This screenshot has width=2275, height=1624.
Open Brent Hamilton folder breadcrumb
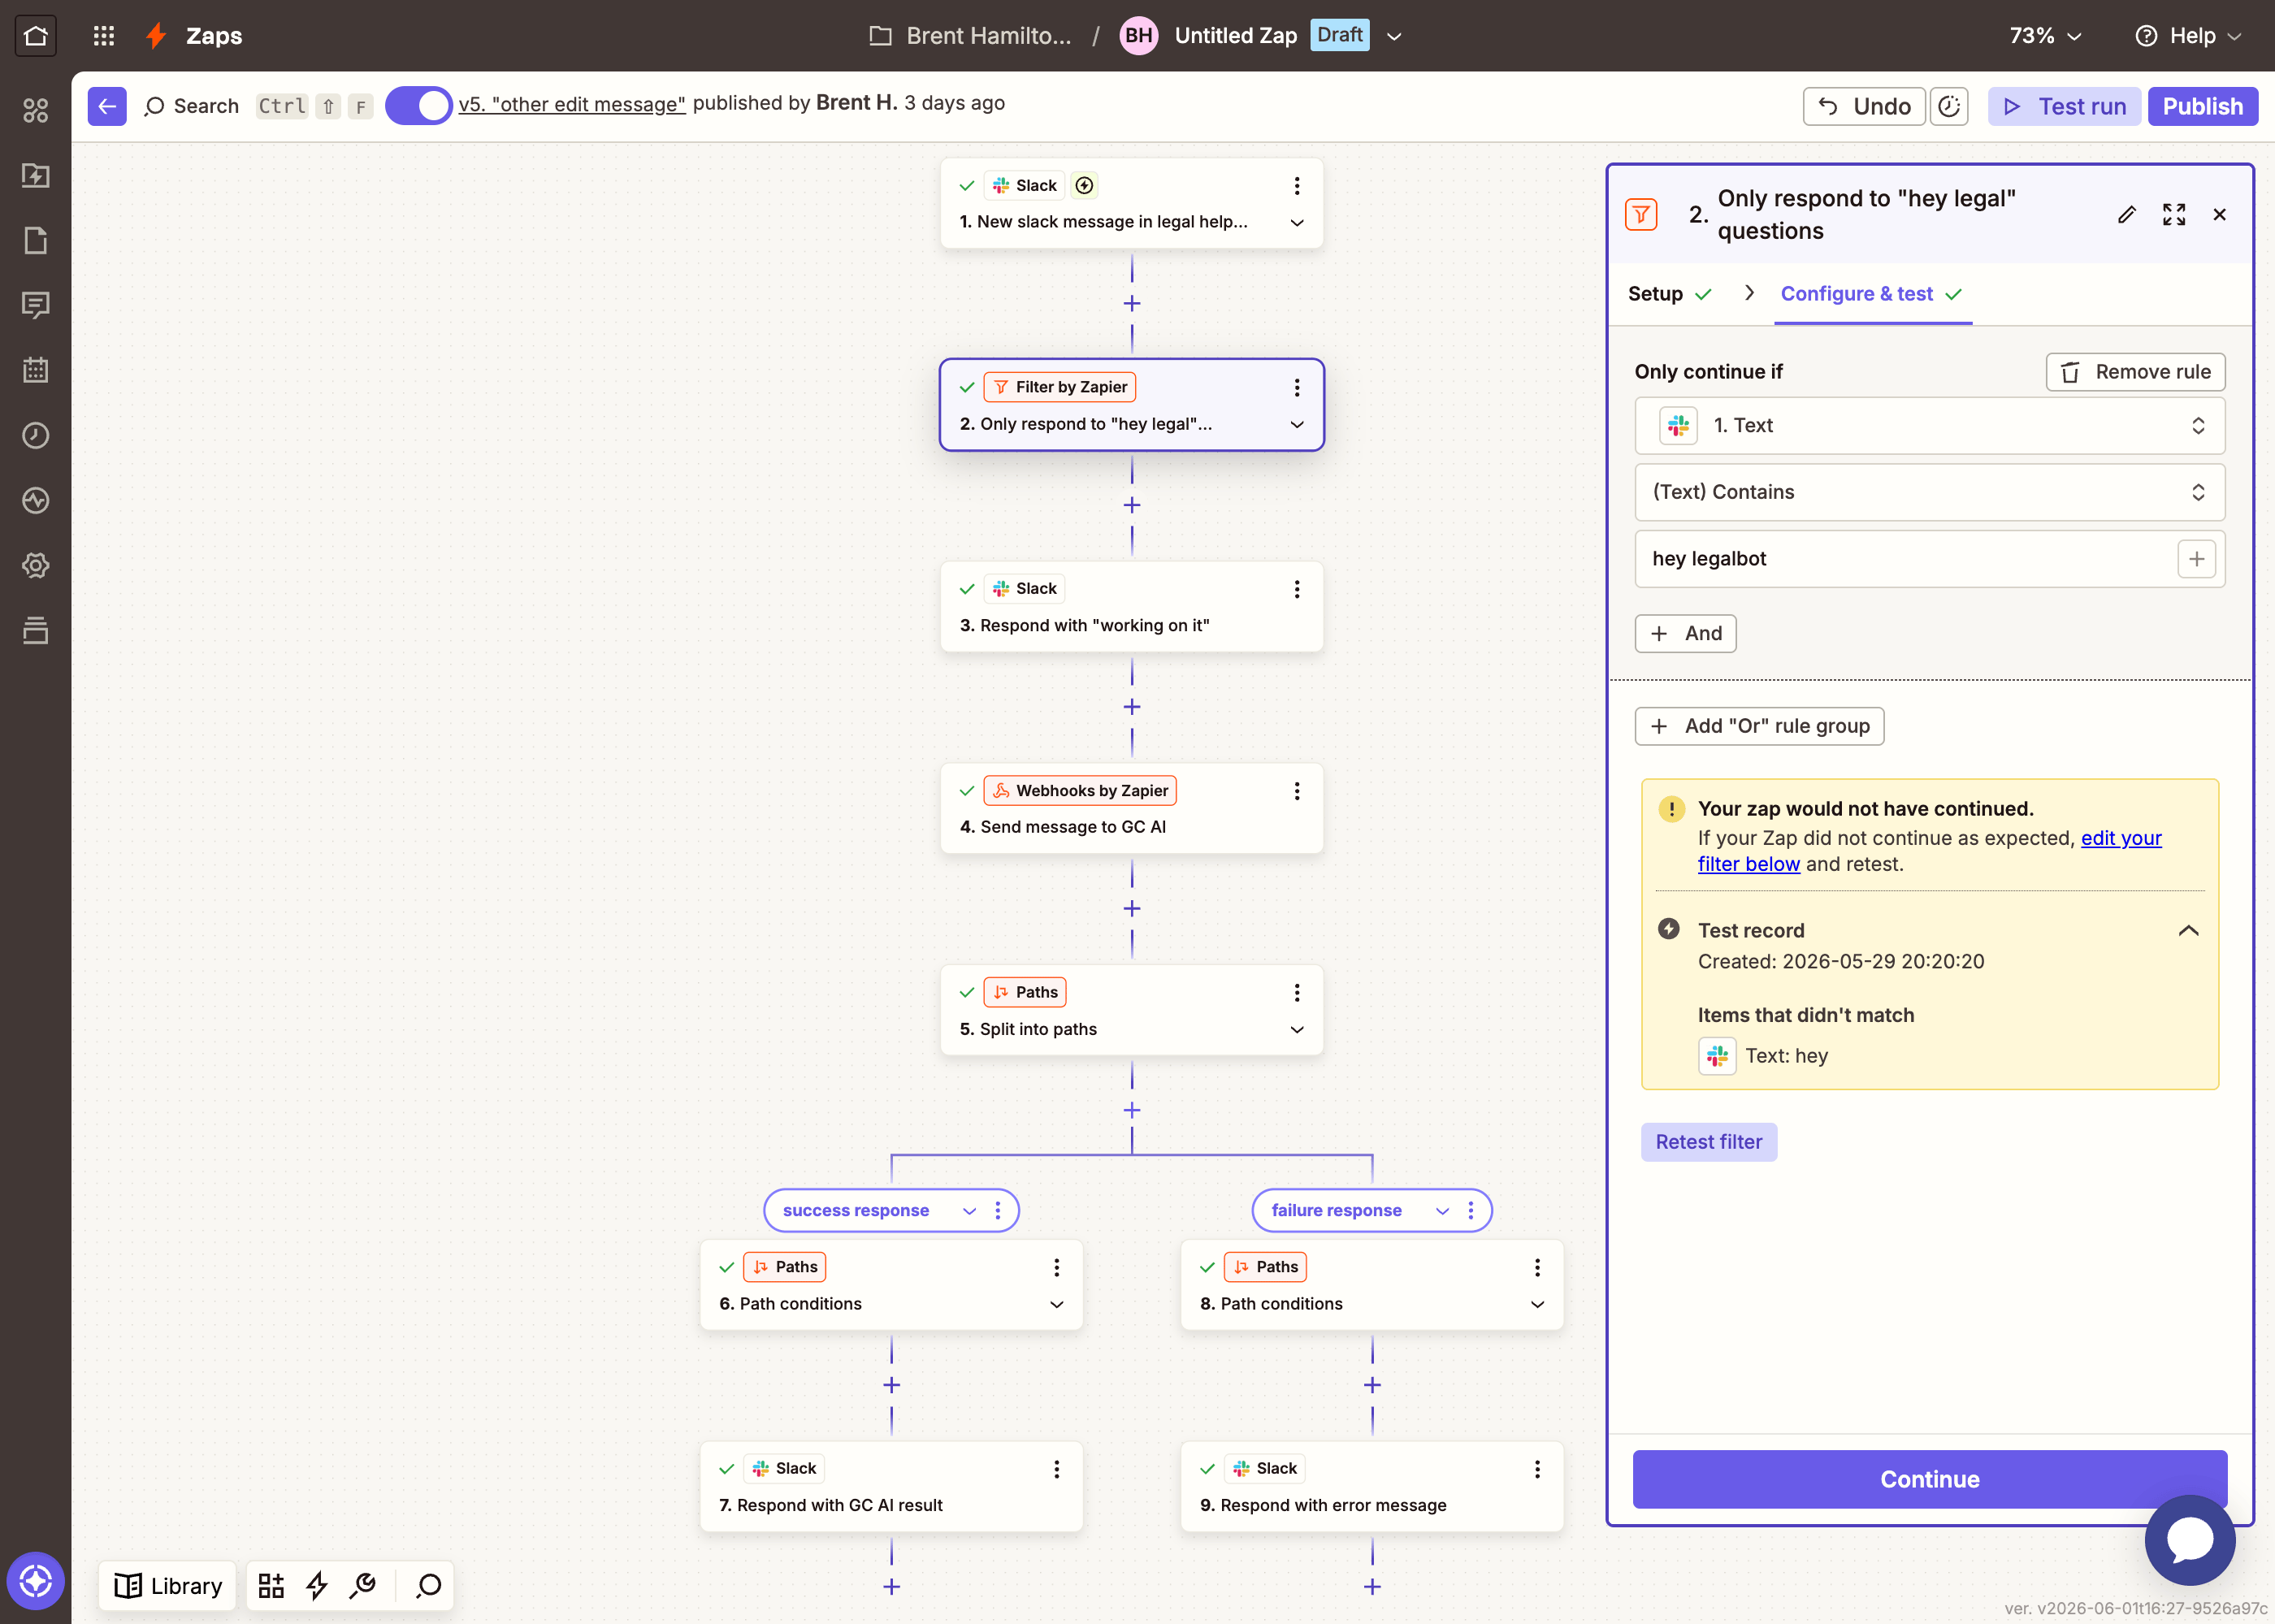970,36
